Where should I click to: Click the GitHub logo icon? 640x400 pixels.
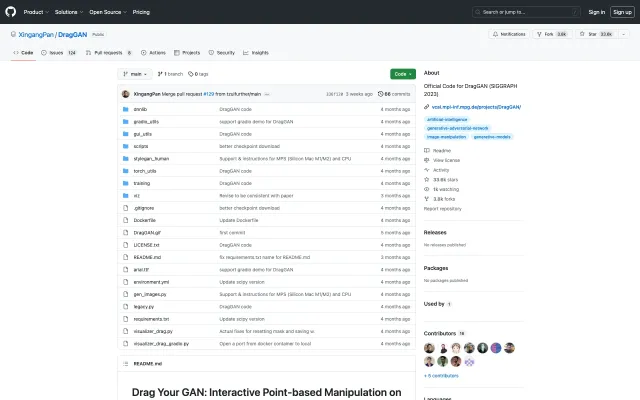(12, 12)
